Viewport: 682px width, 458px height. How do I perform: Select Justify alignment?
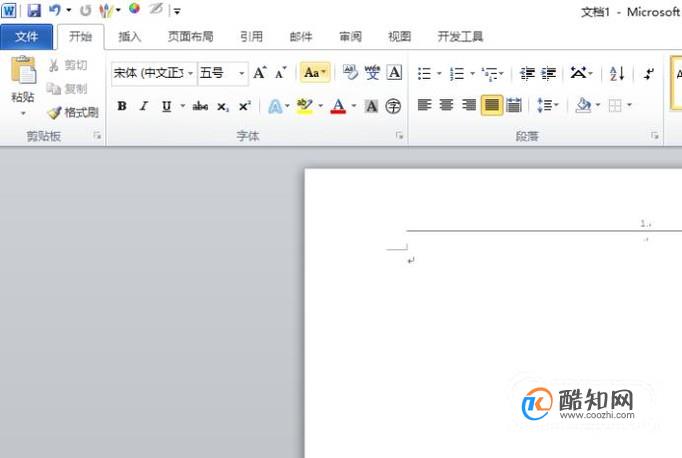pos(492,105)
